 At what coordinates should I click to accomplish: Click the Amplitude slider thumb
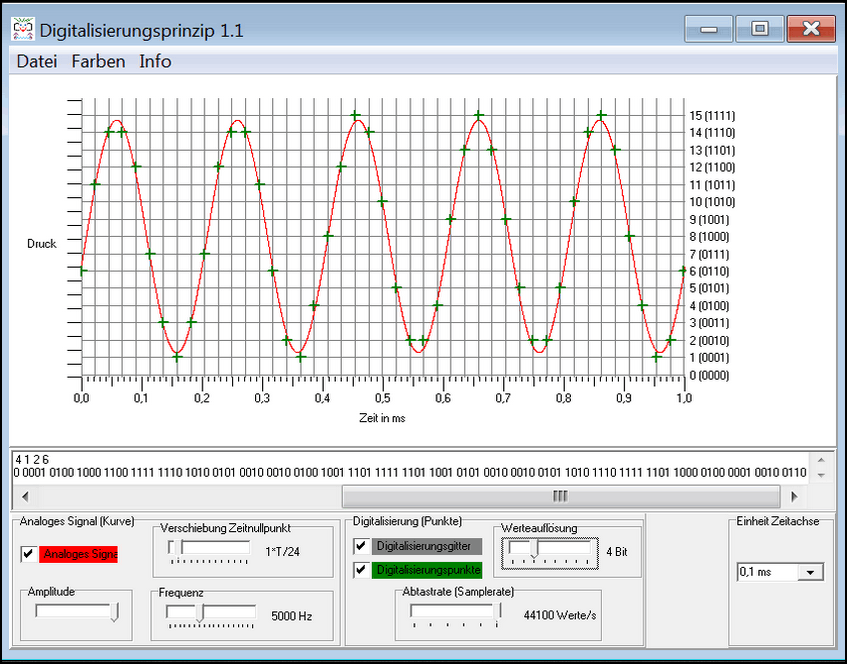(x=115, y=612)
